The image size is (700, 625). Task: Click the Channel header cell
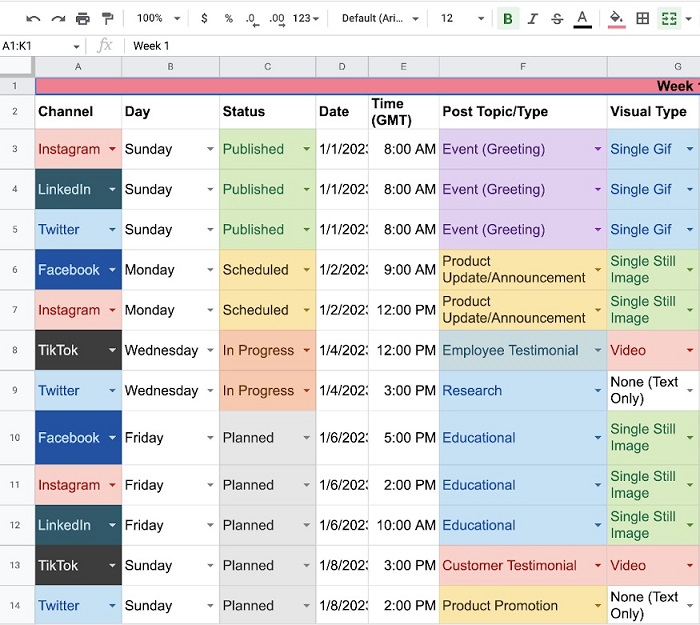tap(78, 112)
